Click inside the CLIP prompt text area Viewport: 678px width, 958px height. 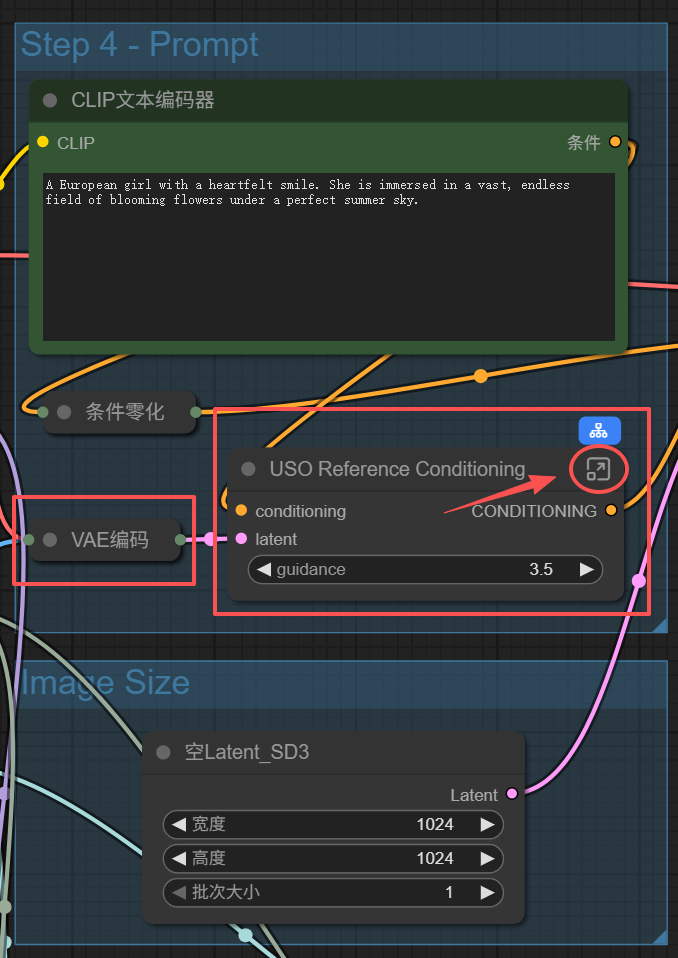coord(329,257)
